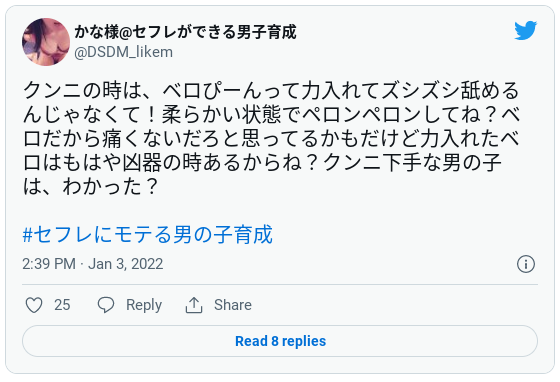Click the like count 25
The image size is (560, 382).
62,305
